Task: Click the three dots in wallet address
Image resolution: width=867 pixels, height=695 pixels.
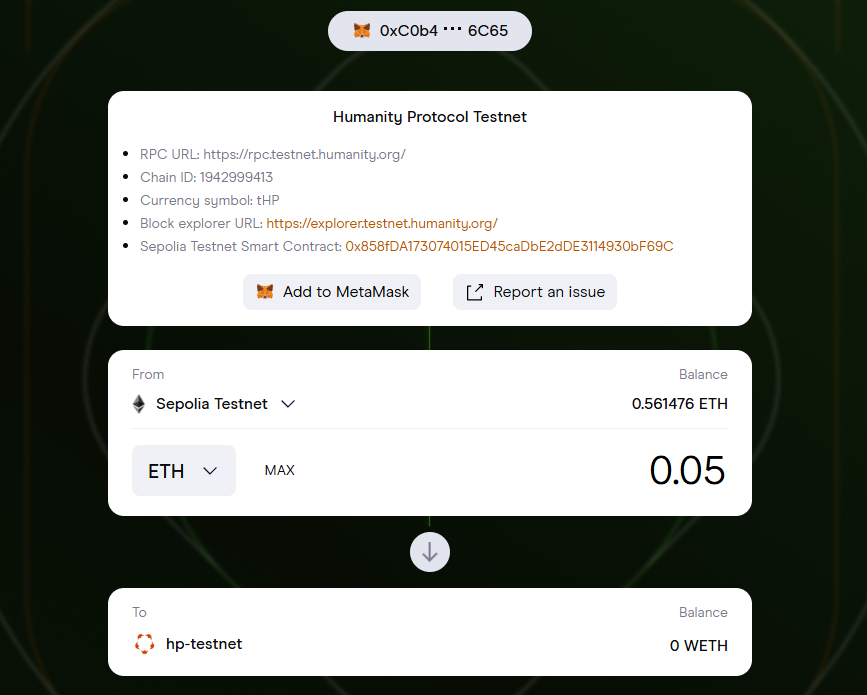Action: (453, 31)
